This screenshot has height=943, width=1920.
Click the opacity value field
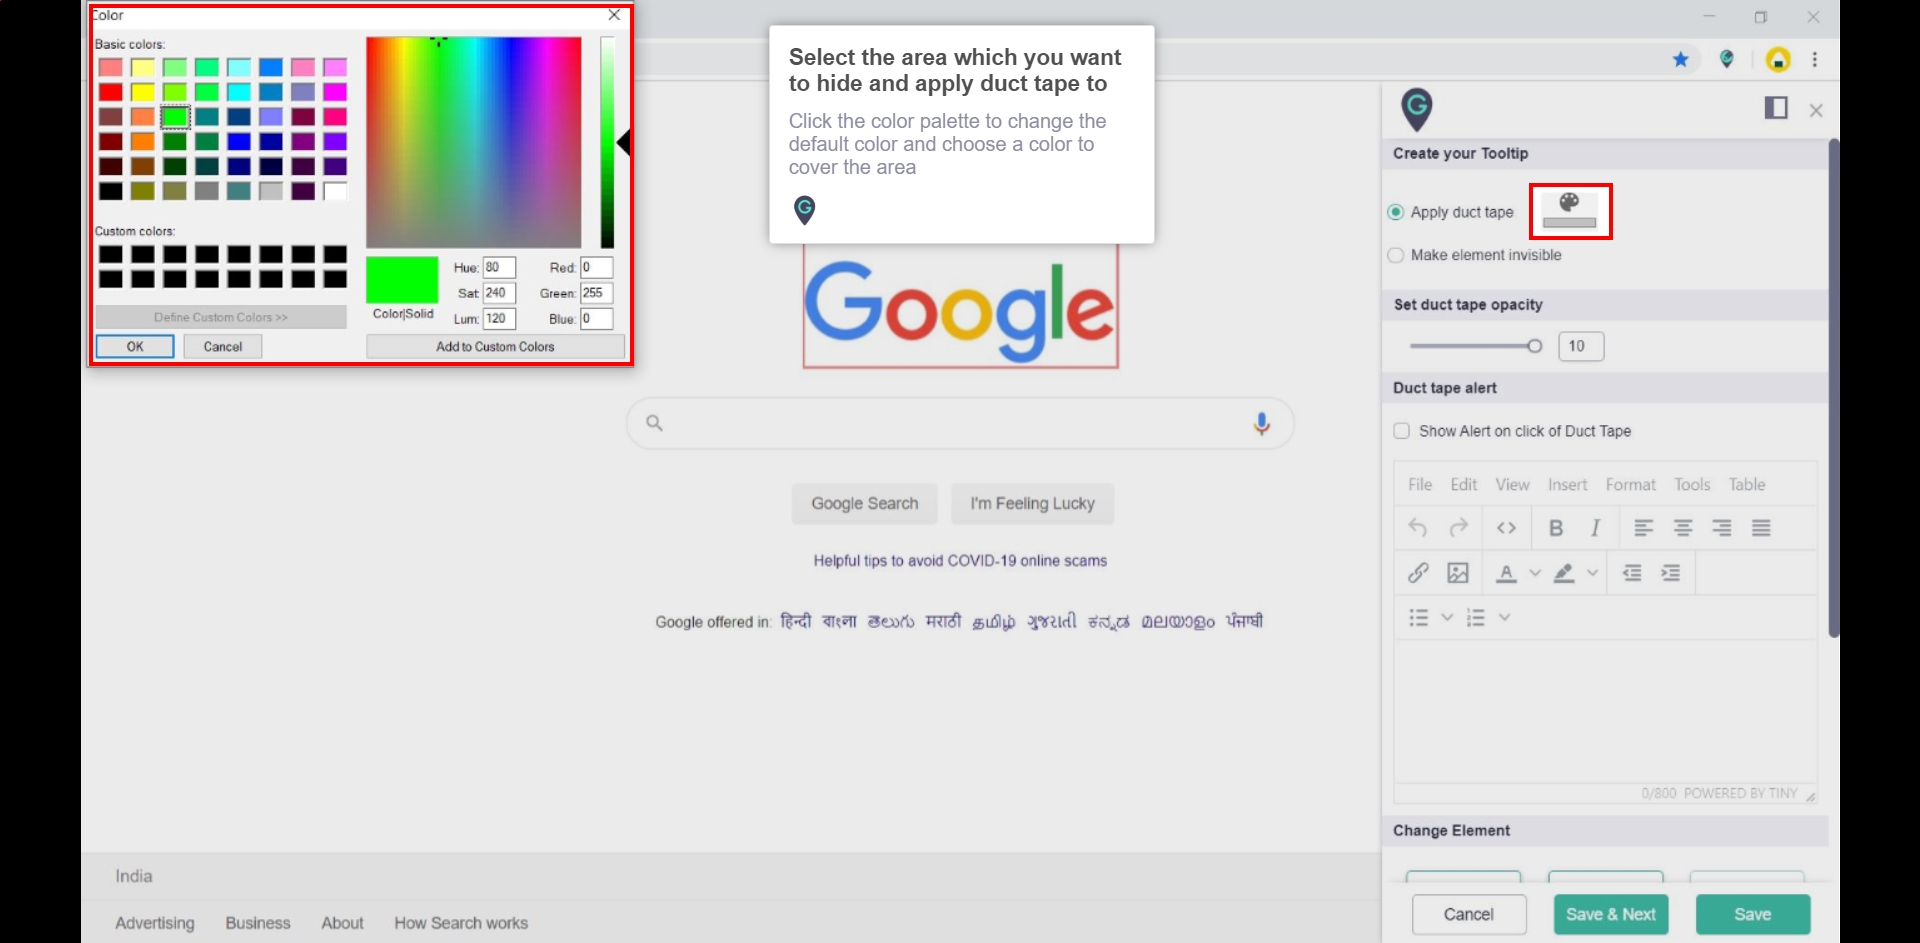tap(1581, 346)
